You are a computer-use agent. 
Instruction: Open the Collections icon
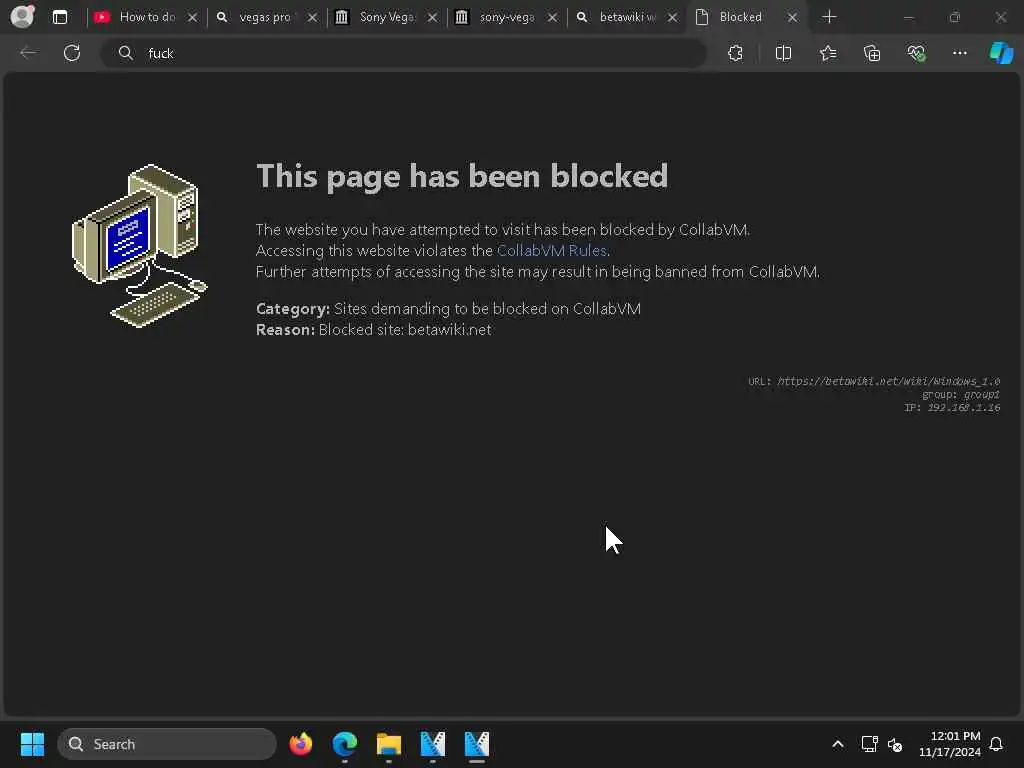pos(872,53)
